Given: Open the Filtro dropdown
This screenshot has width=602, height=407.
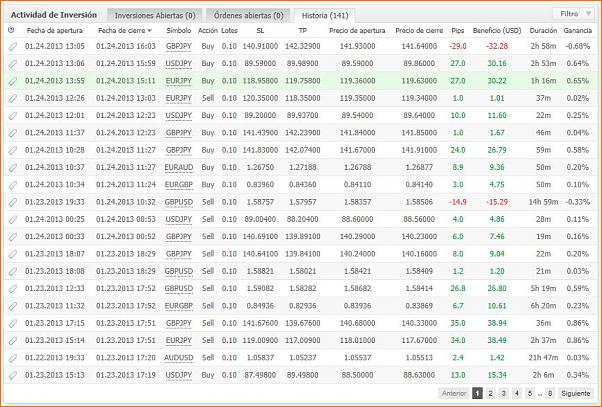Looking at the screenshot, I should click(x=575, y=14).
